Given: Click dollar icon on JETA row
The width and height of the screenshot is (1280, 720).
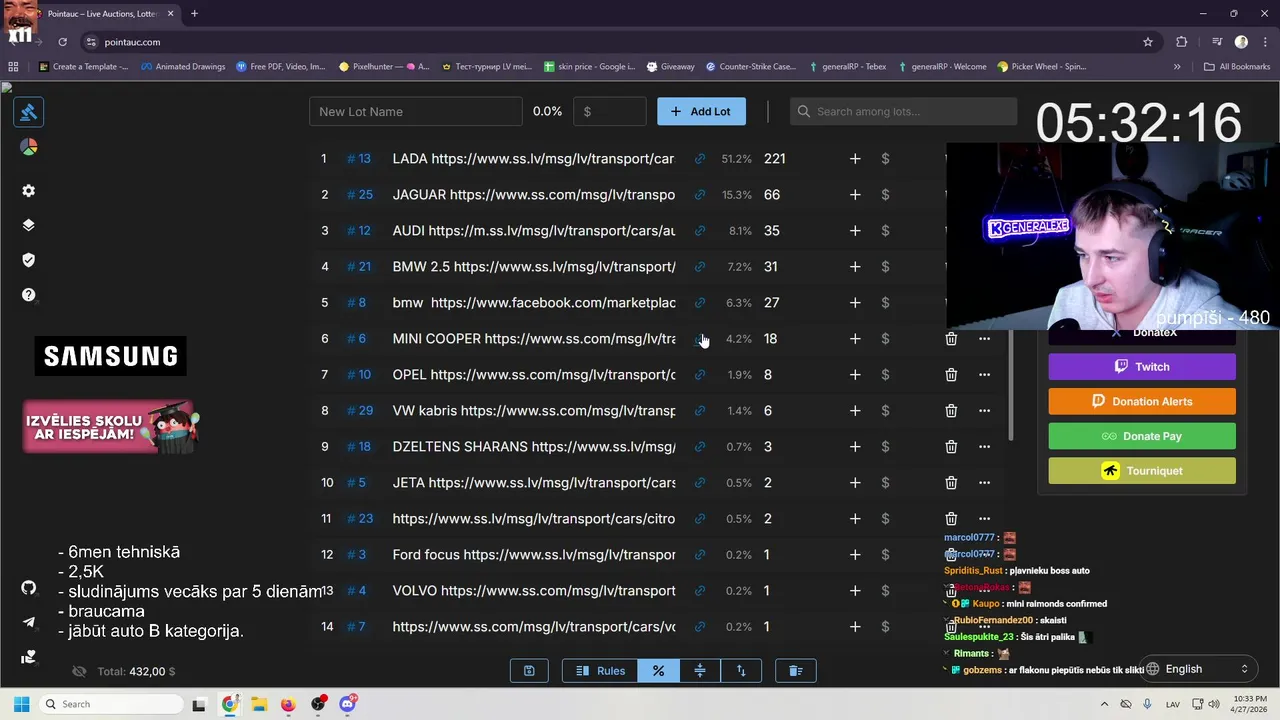Looking at the screenshot, I should coord(885,483).
